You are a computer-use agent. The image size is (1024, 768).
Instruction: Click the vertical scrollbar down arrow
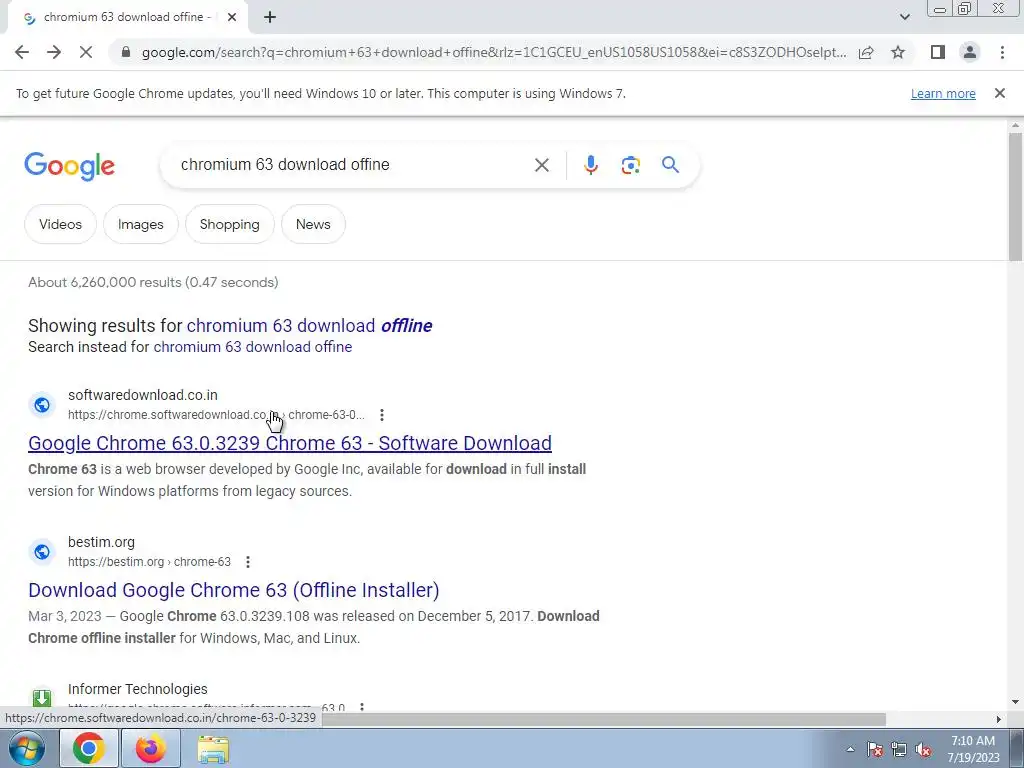1015,702
